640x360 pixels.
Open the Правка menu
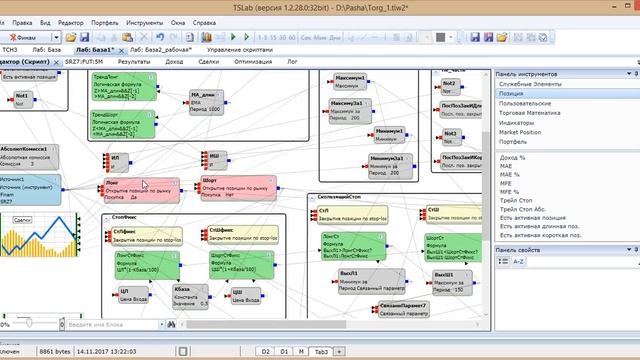point(22,23)
